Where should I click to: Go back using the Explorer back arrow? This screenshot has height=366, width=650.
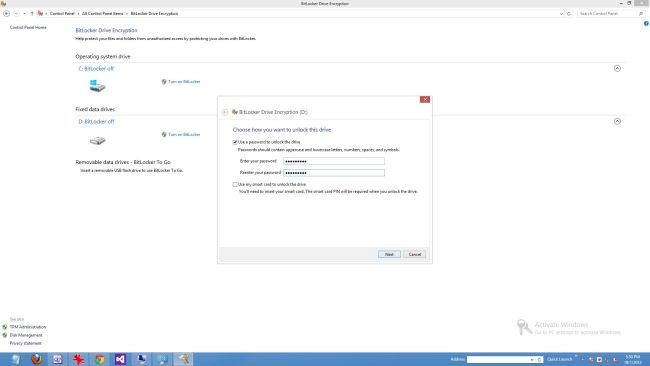click(7, 14)
